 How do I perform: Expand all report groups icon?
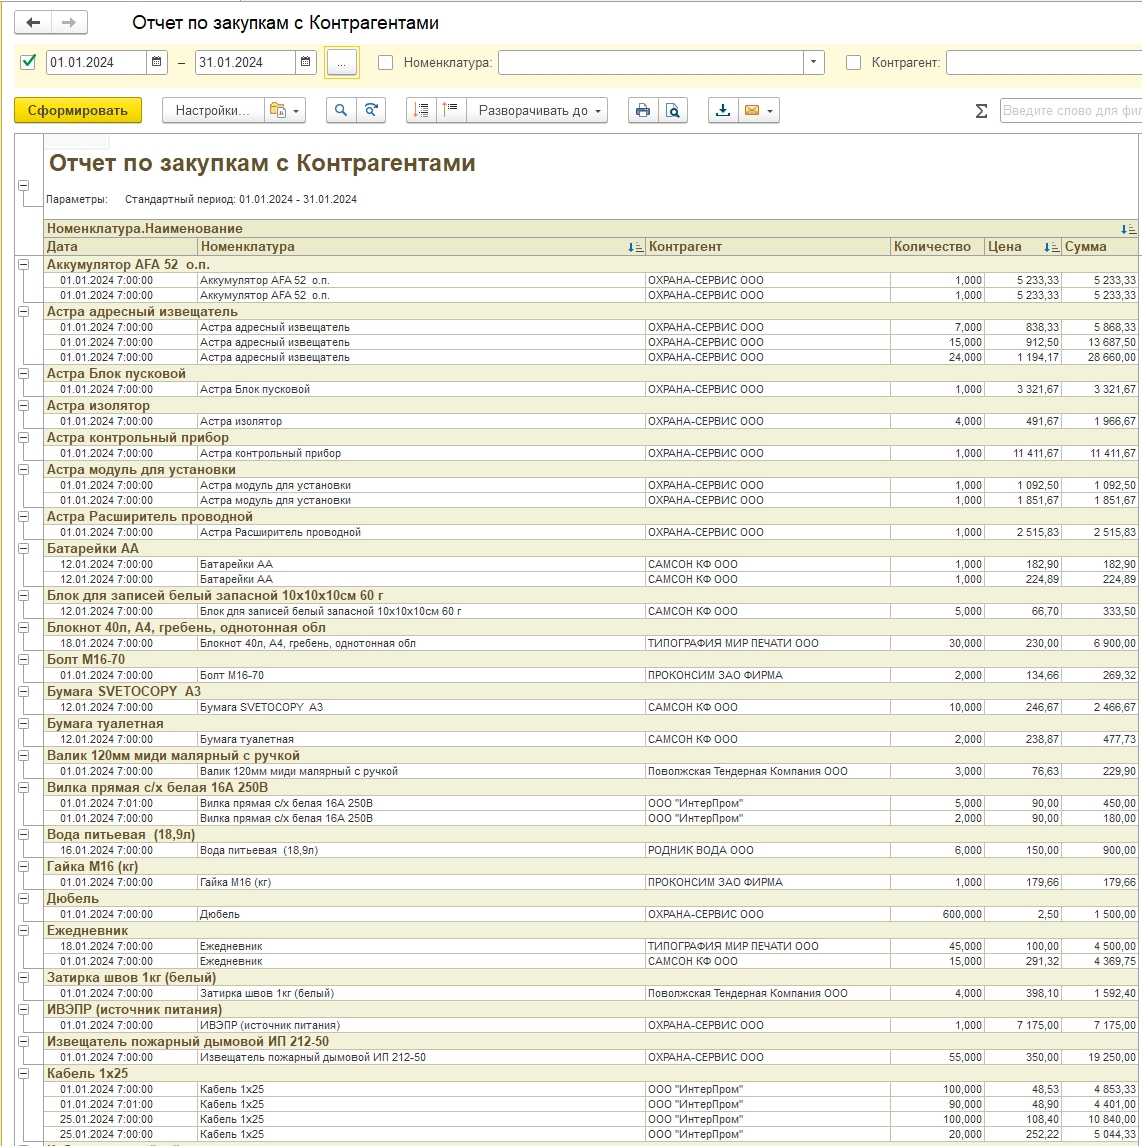pos(451,110)
